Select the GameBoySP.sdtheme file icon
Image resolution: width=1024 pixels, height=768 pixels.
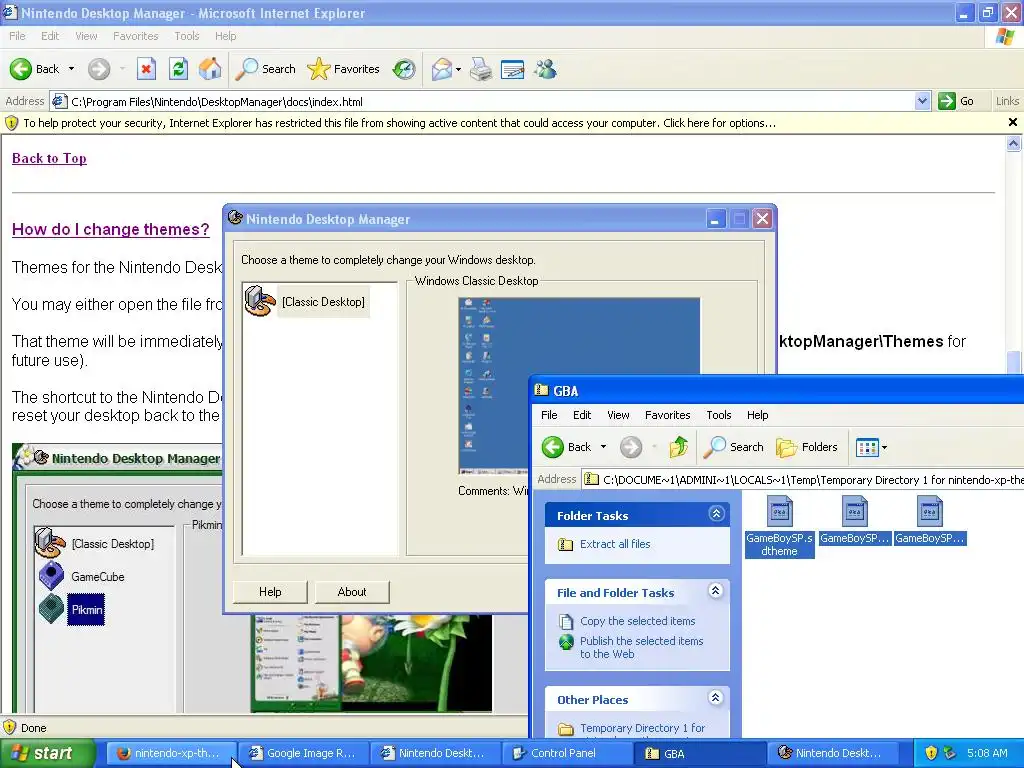(780, 511)
